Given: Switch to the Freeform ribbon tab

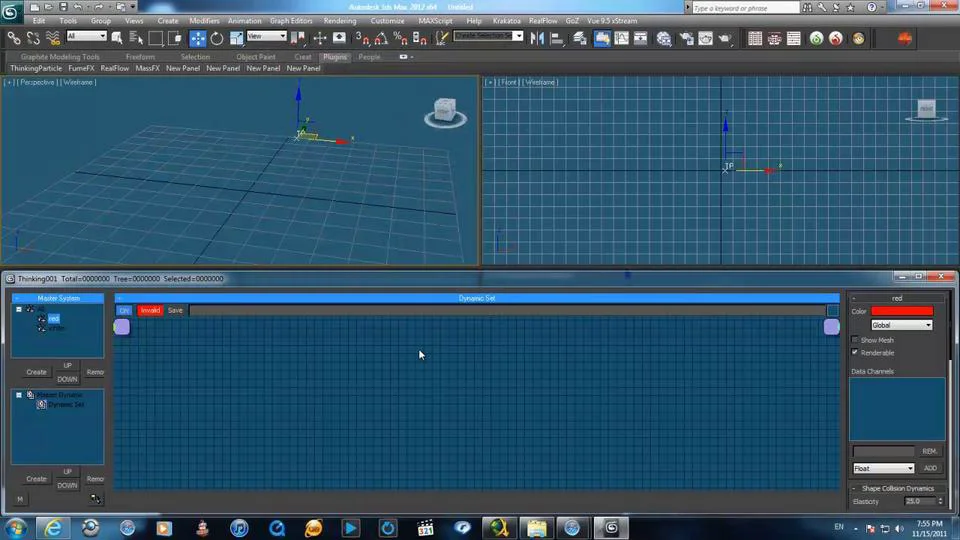Looking at the screenshot, I should pos(140,57).
